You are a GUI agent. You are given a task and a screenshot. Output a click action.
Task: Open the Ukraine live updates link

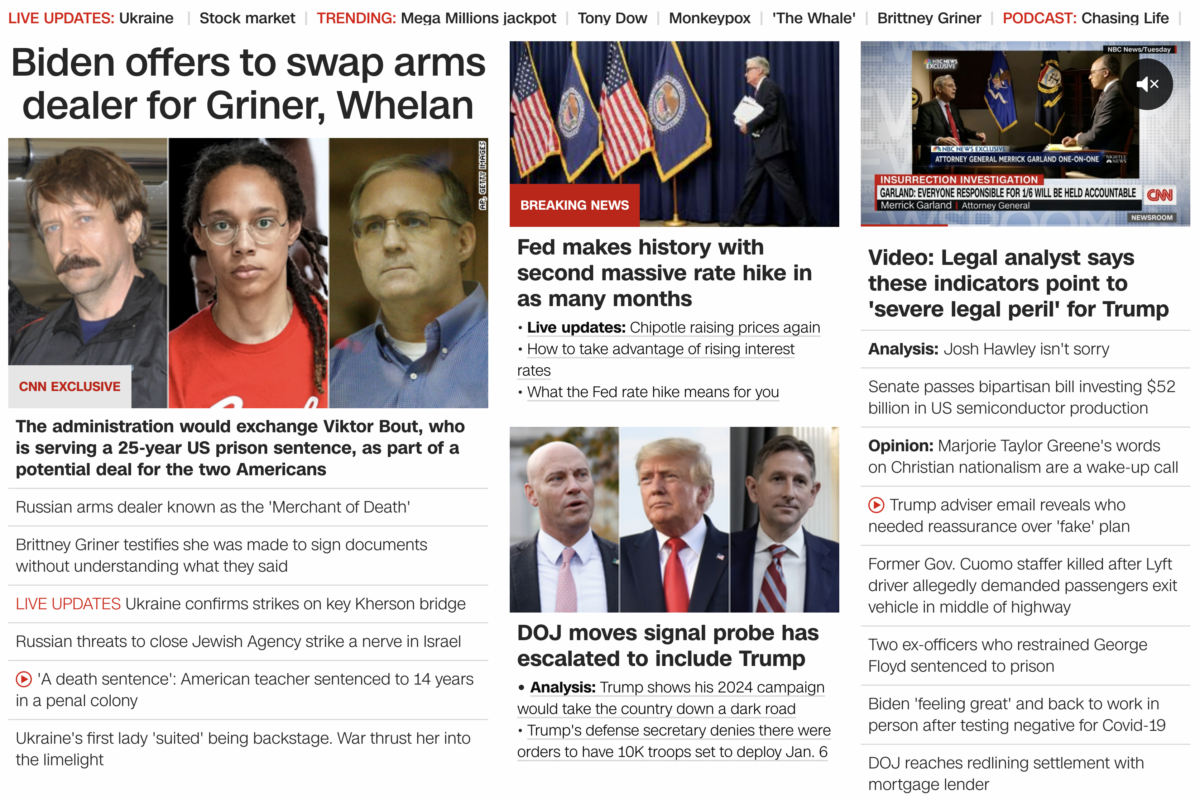pyautogui.click(x=146, y=18)
